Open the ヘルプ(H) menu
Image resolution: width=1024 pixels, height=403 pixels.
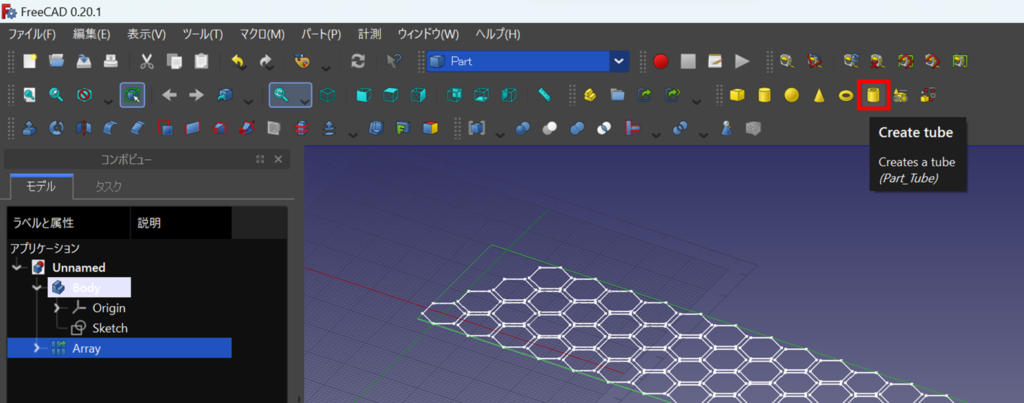[x=498, y=35]
